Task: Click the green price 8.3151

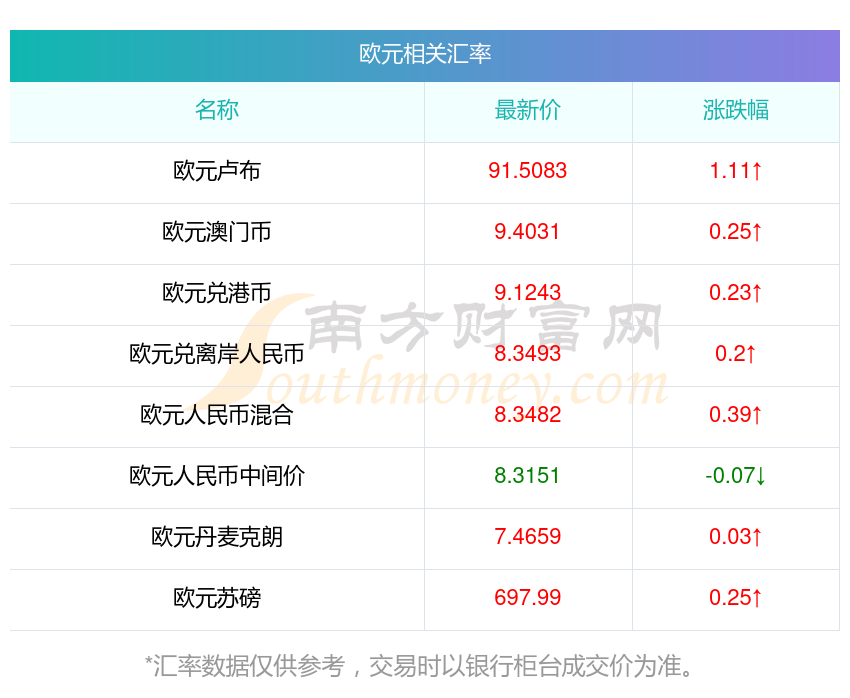Action: (x=527, y=476)
